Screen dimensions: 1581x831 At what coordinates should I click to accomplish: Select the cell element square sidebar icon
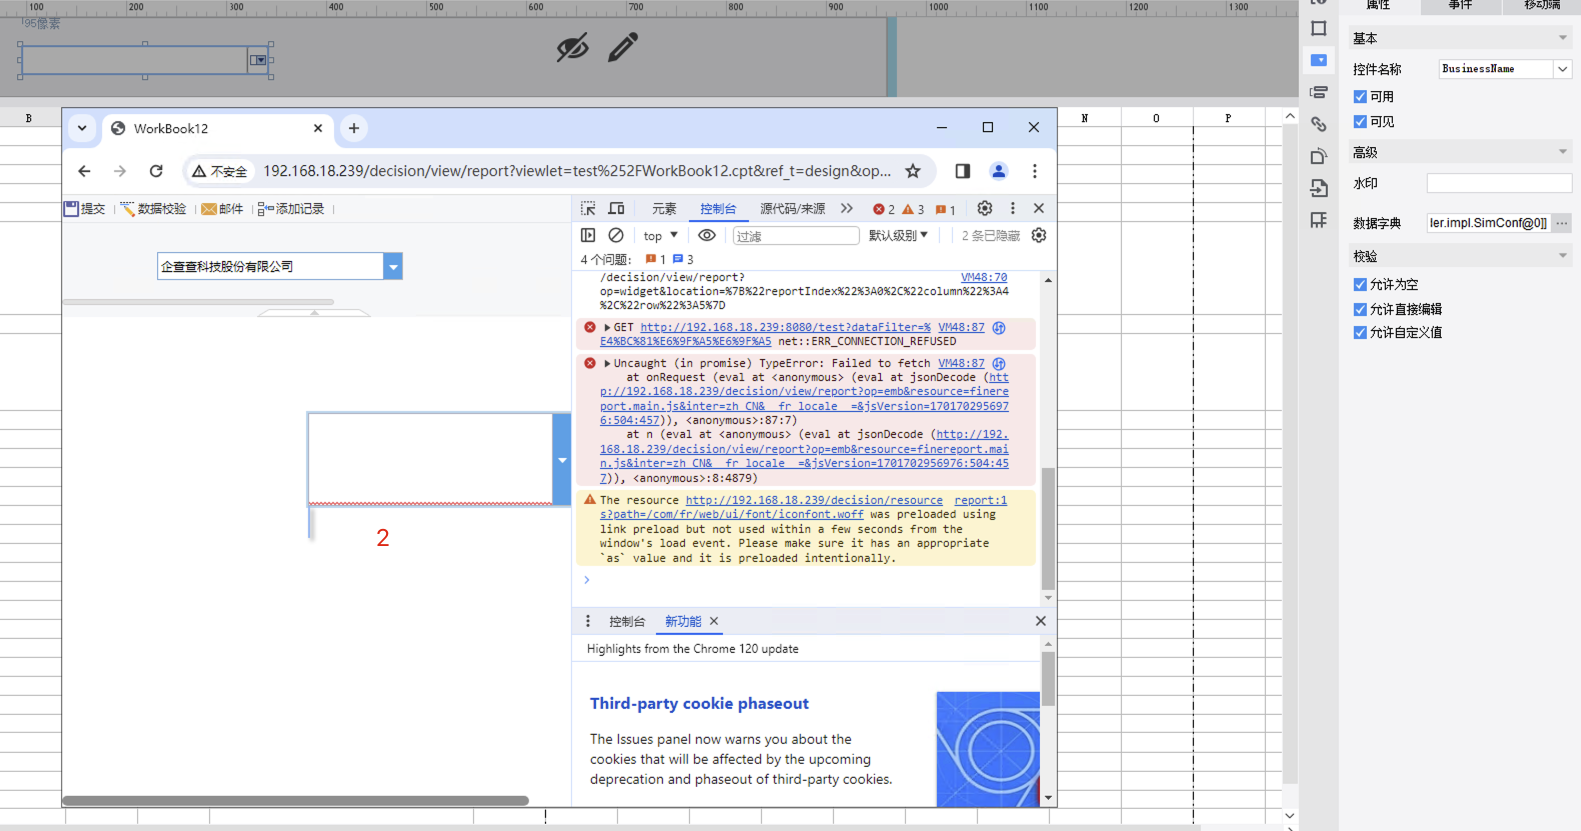[x=1319, y=28]
